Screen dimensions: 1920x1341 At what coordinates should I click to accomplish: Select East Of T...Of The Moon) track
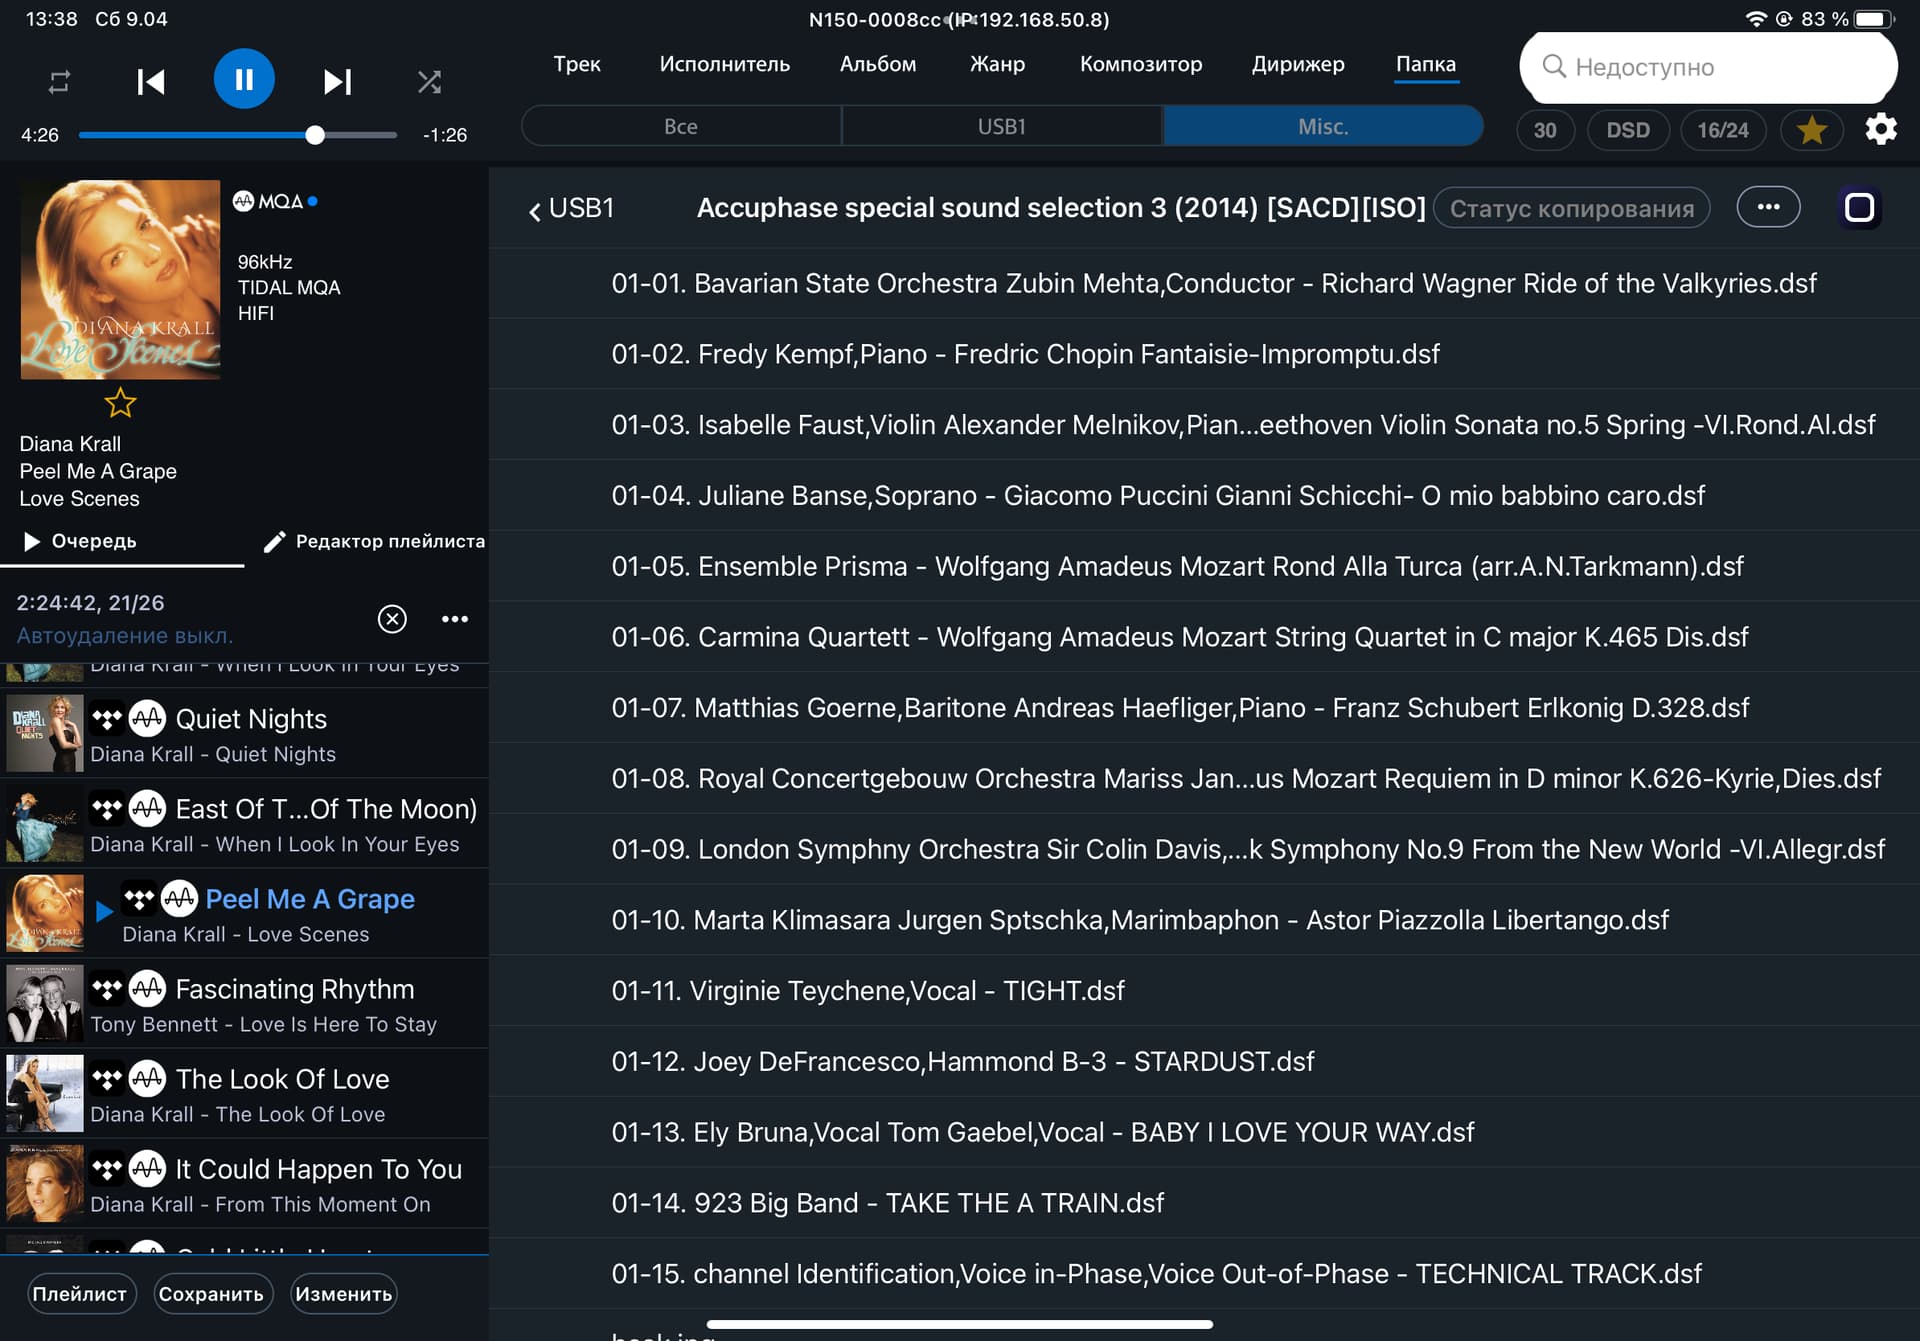(x=245, y=823)
